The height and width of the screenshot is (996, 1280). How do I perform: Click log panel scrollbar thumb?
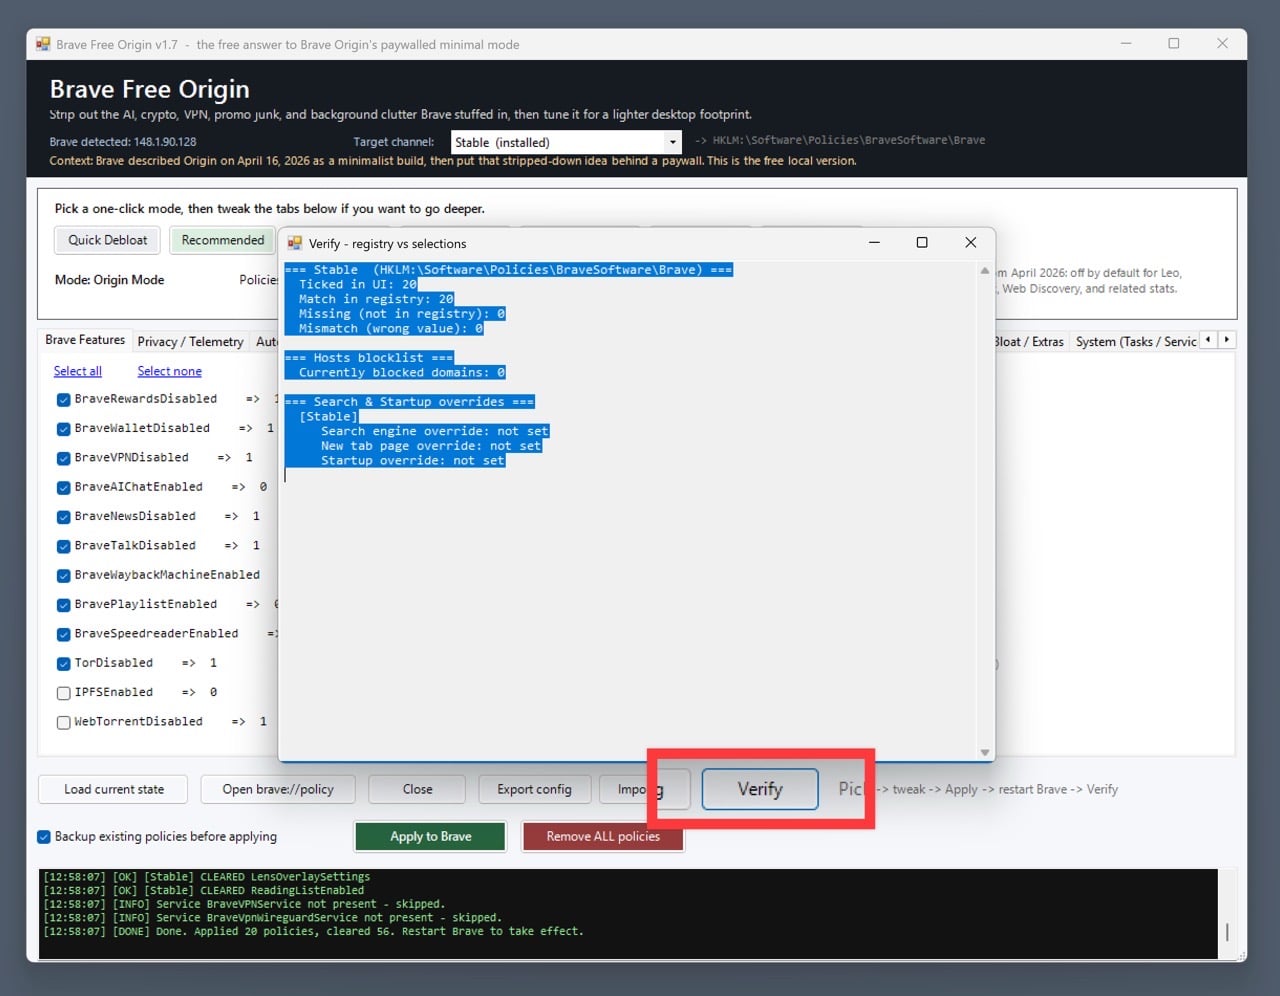click(x=1227, y=931)
